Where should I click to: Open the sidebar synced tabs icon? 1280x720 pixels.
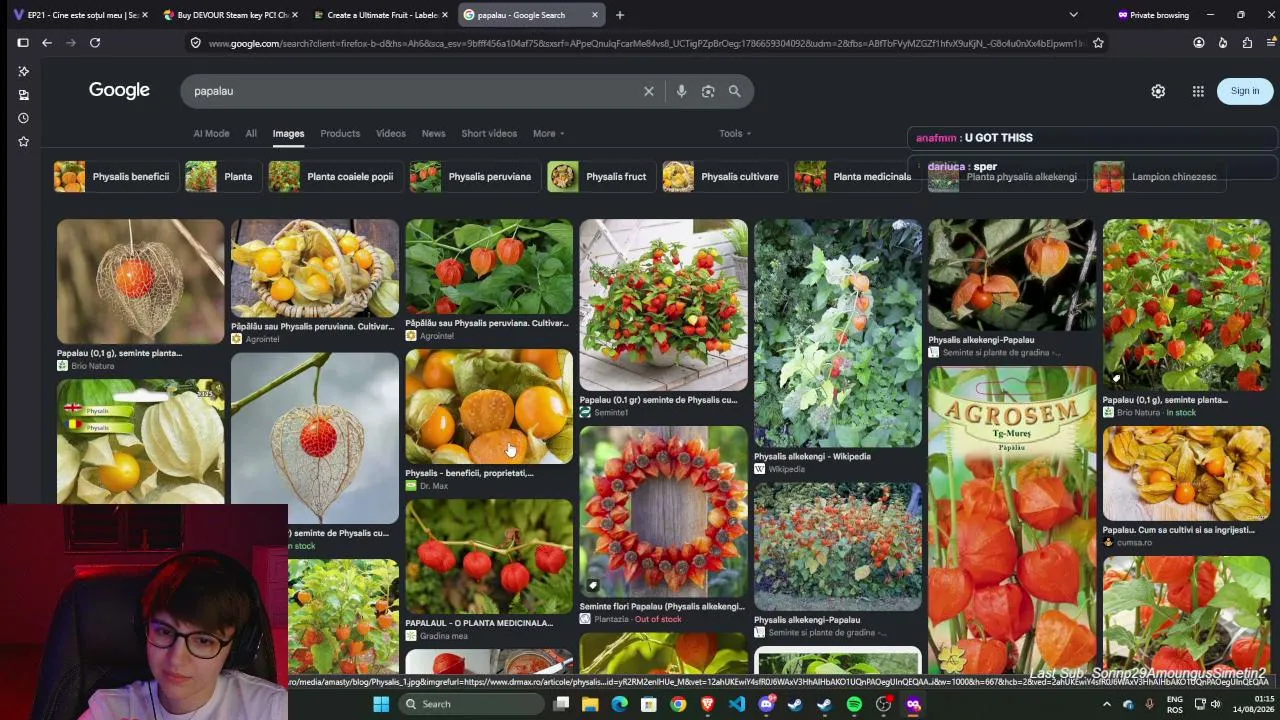tap(23, 95)
